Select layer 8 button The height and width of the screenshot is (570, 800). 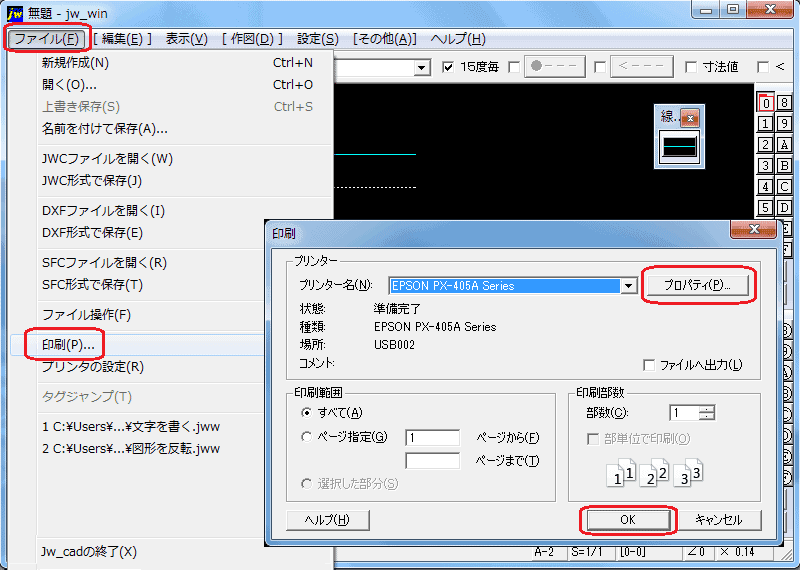point(784,103)
